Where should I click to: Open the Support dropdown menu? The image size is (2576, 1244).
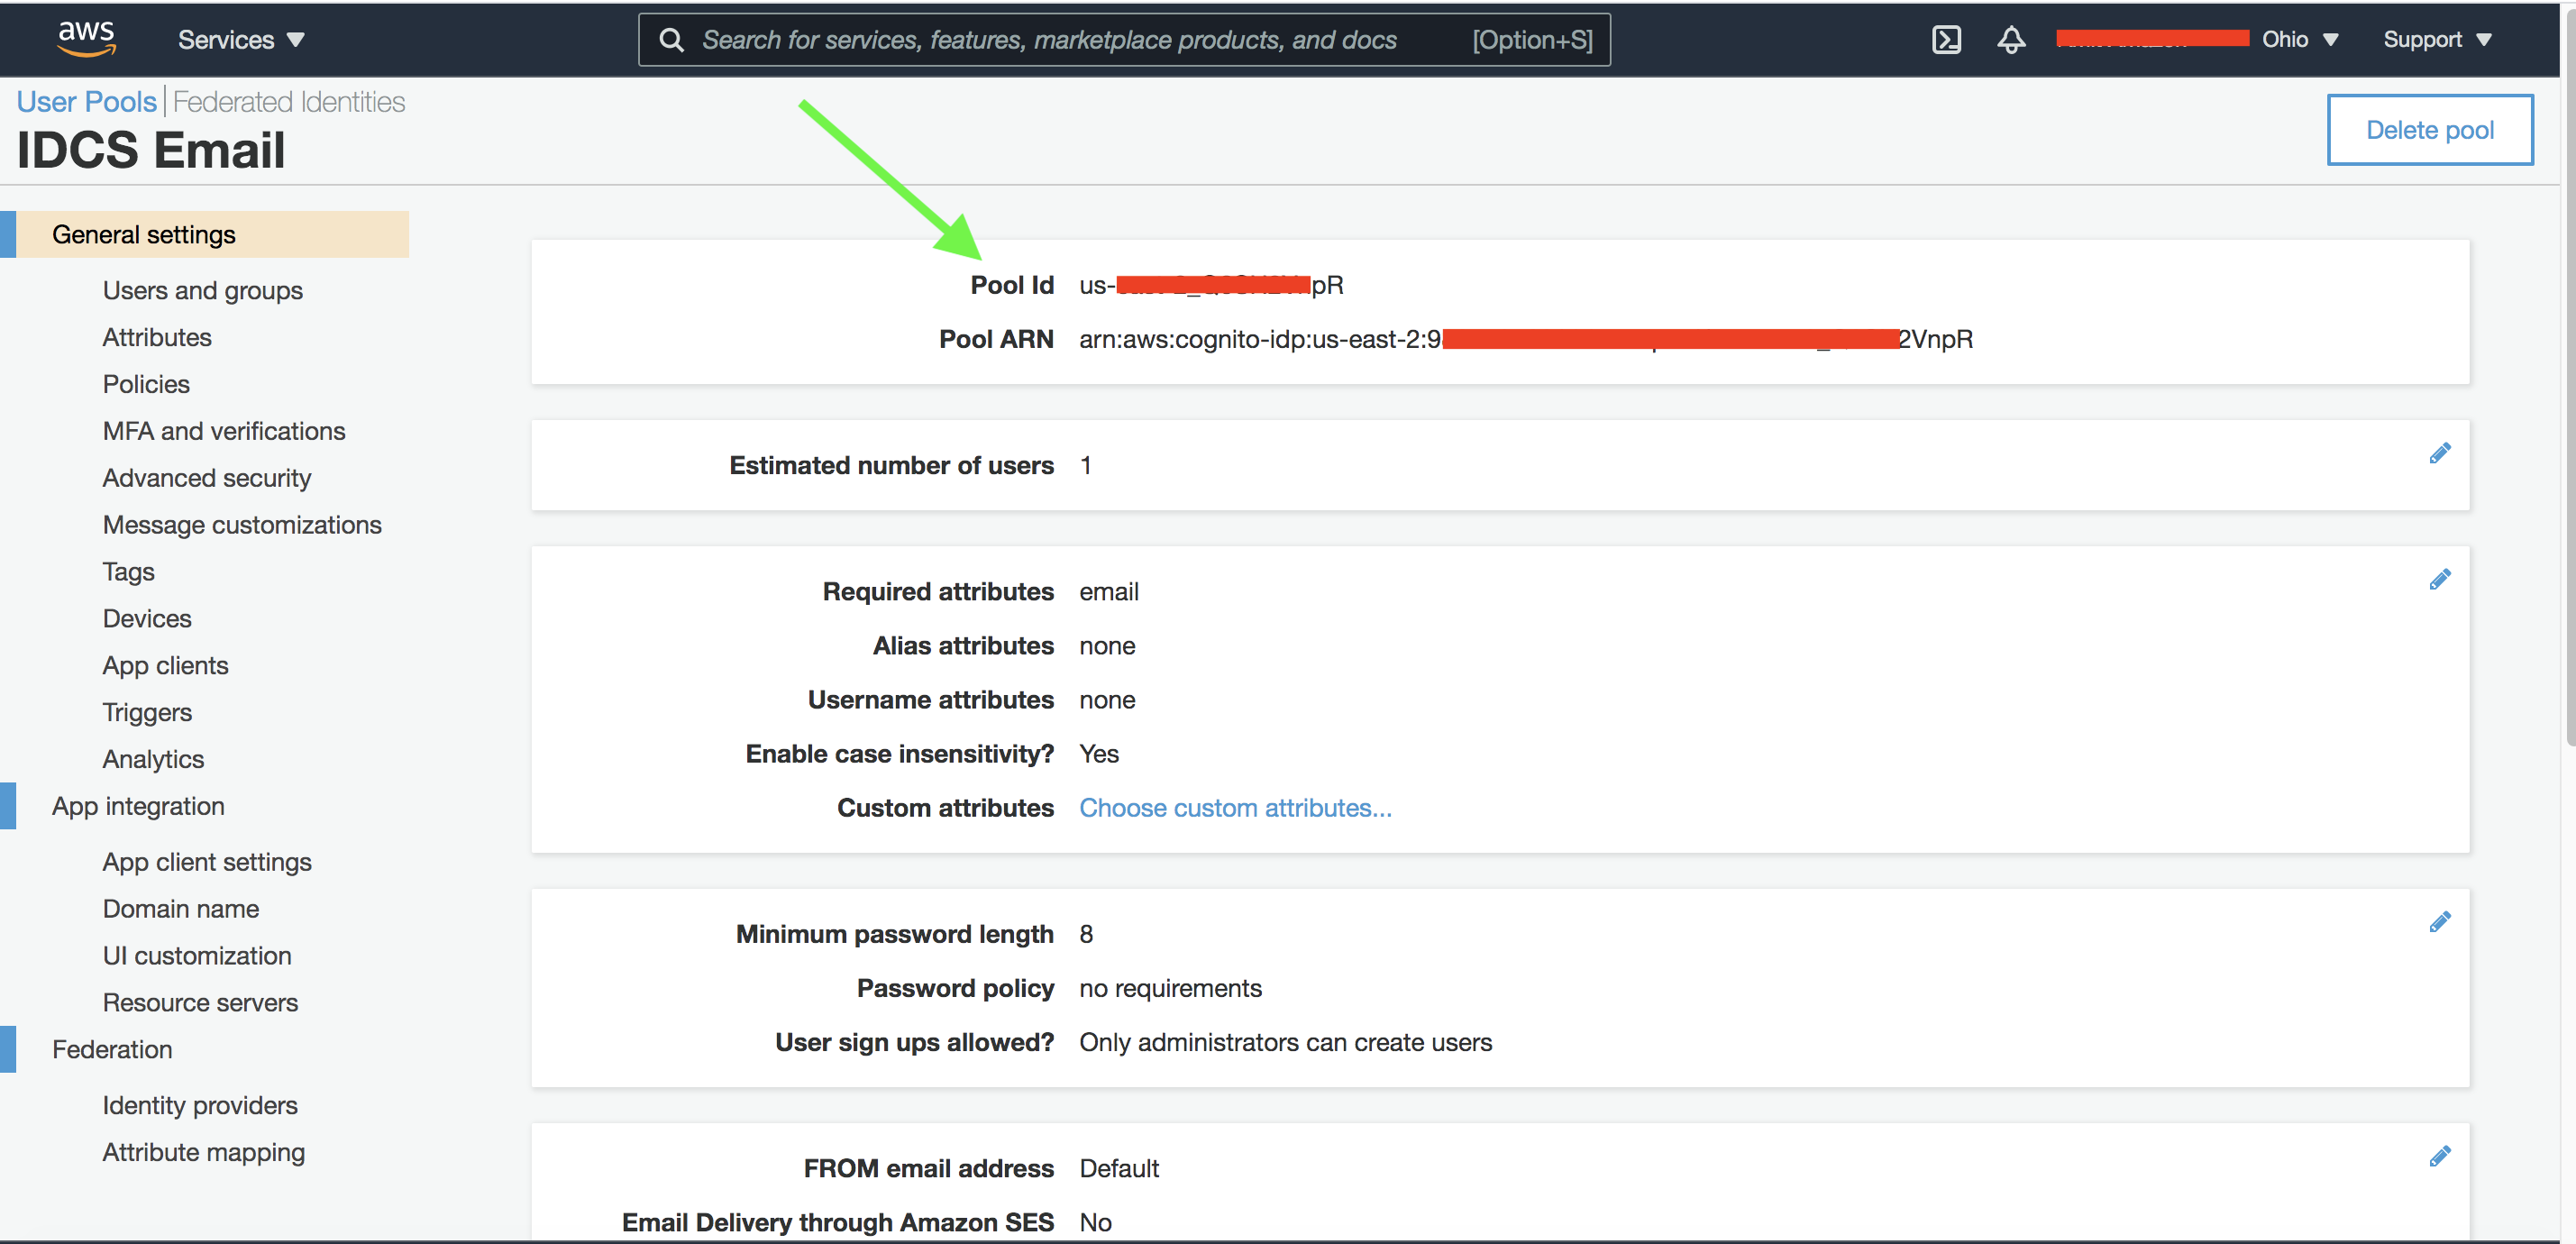[x=2436, y=40]
